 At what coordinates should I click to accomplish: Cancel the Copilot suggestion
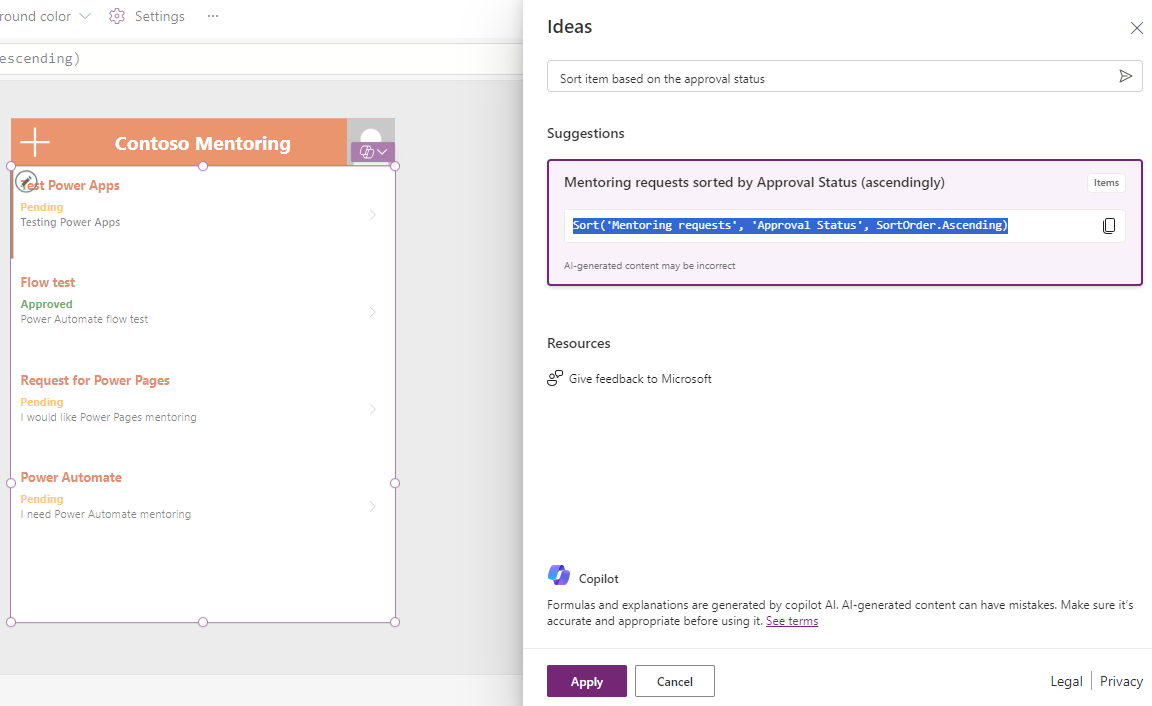point(674,681)
